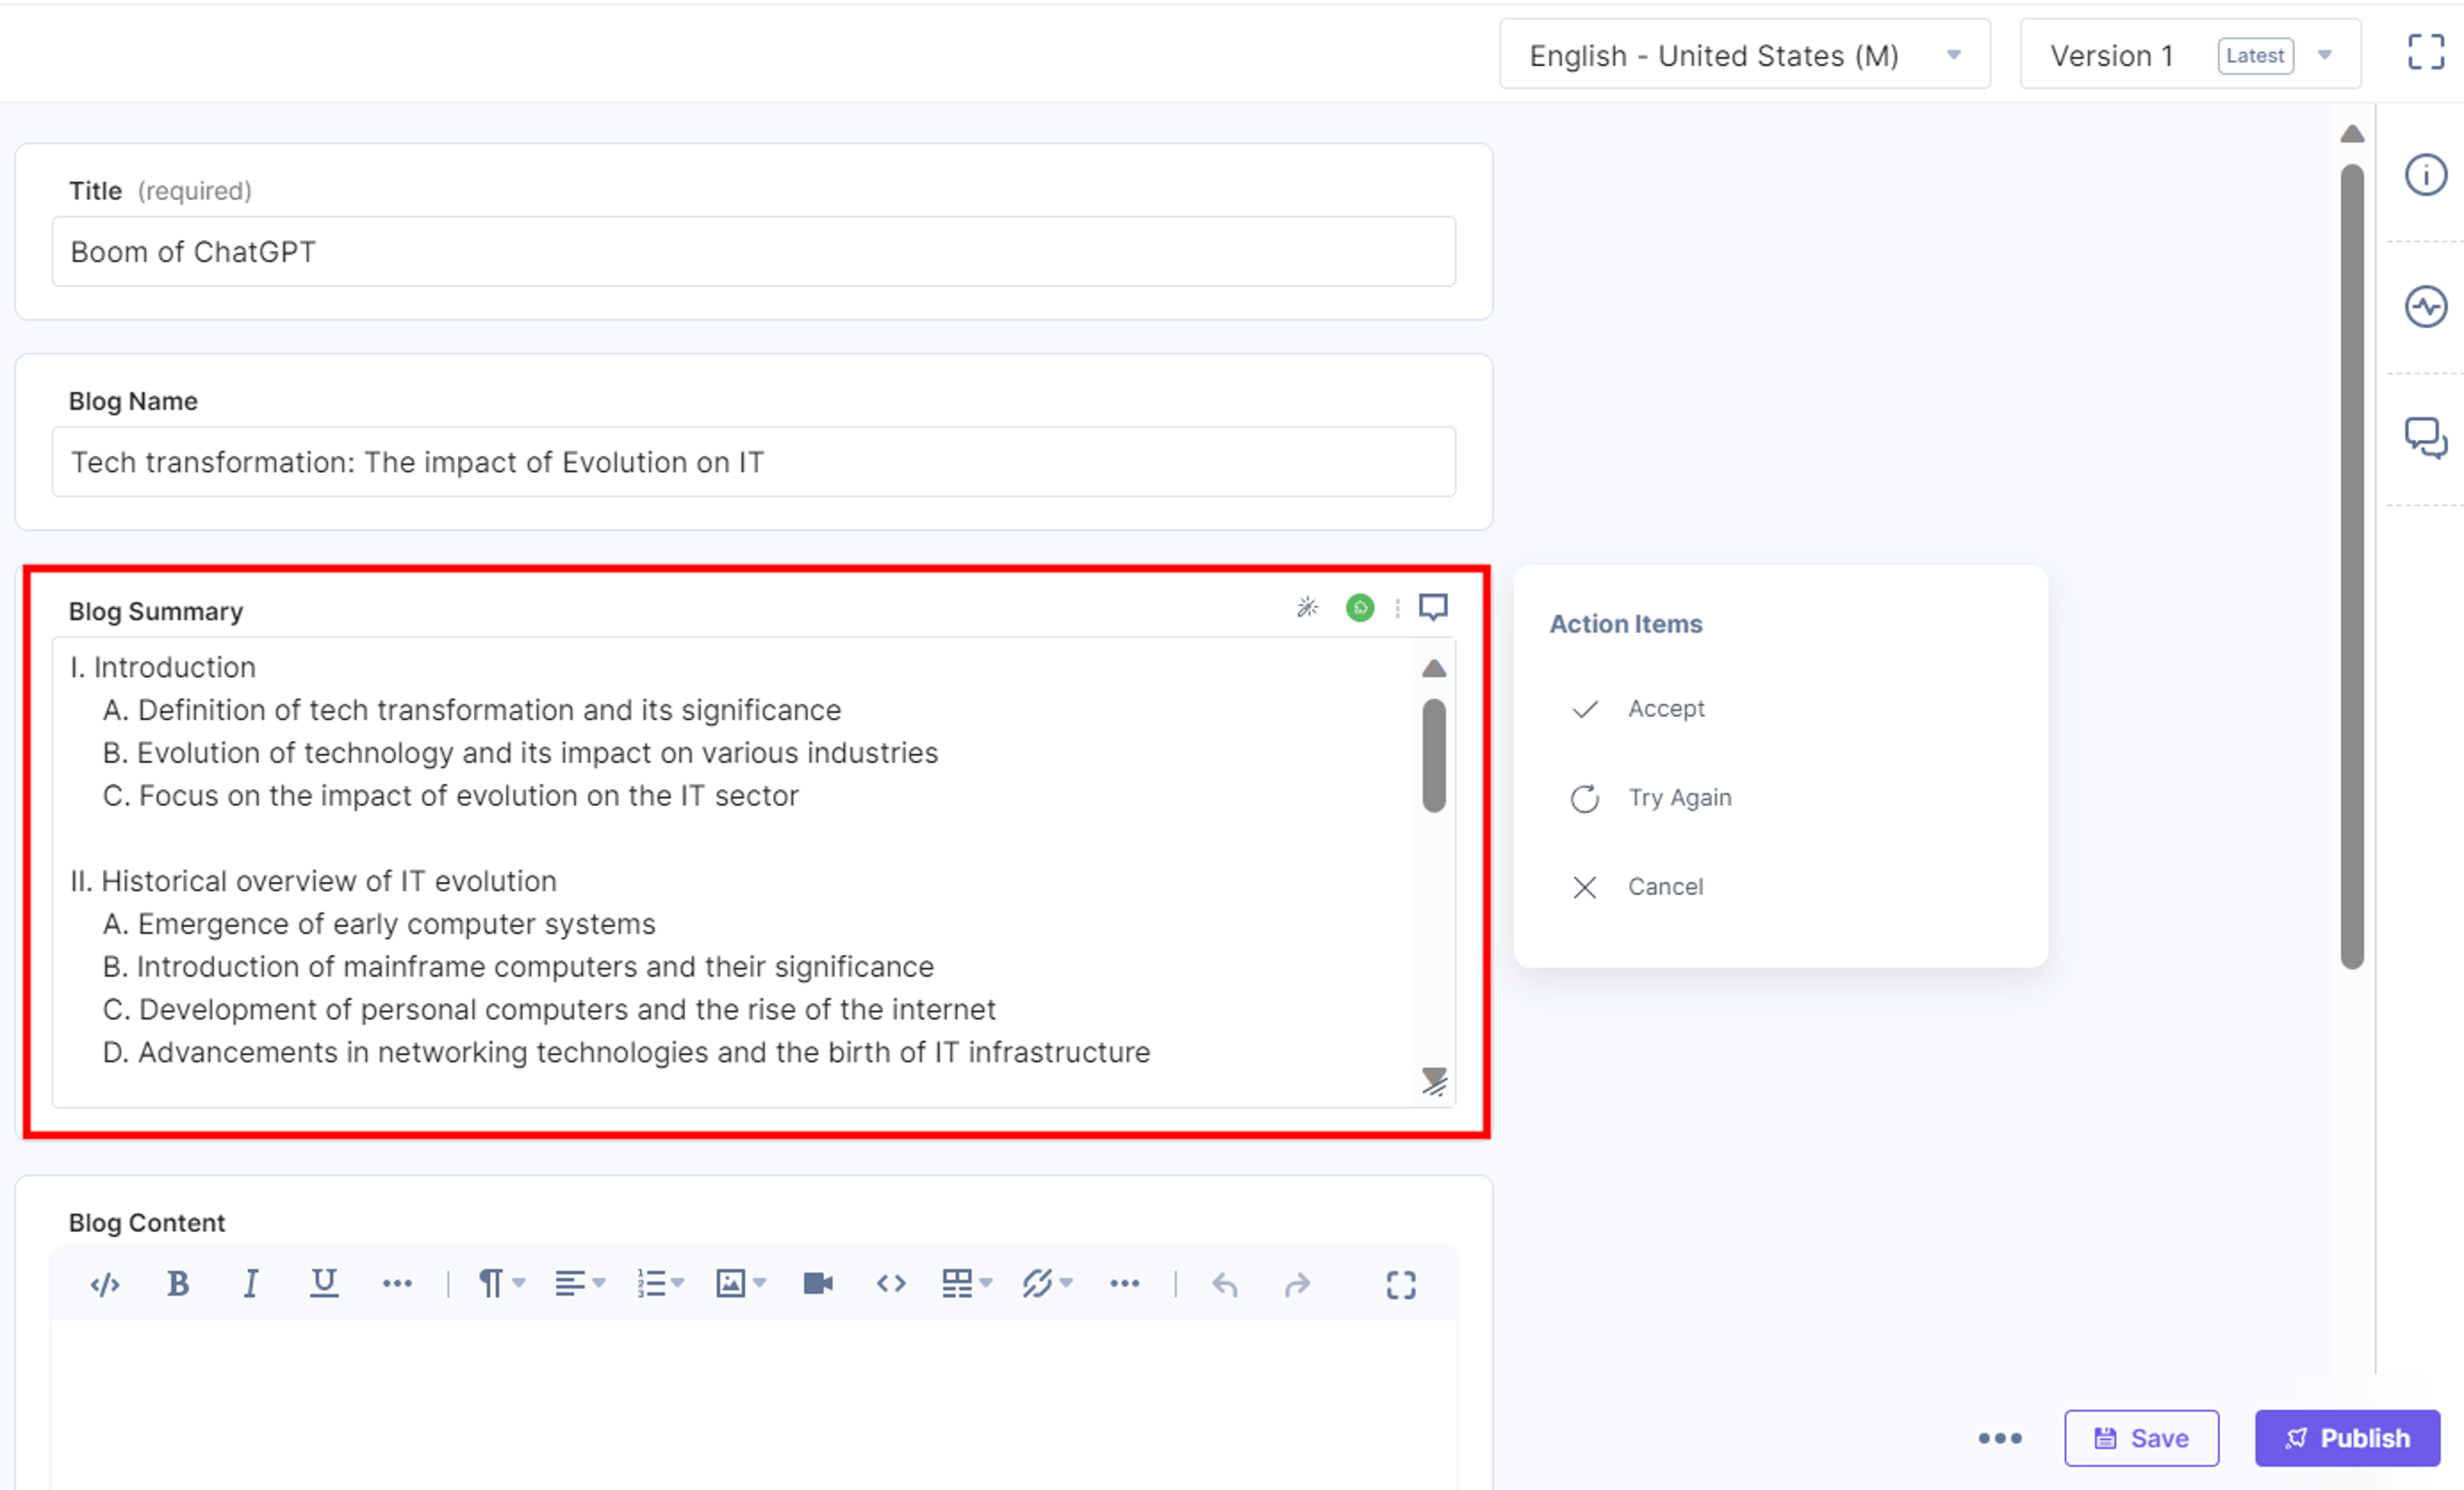Open the Version 1 dropdown
The height and width of the screenshot is (1490, 2464).
coord(2190,54)
